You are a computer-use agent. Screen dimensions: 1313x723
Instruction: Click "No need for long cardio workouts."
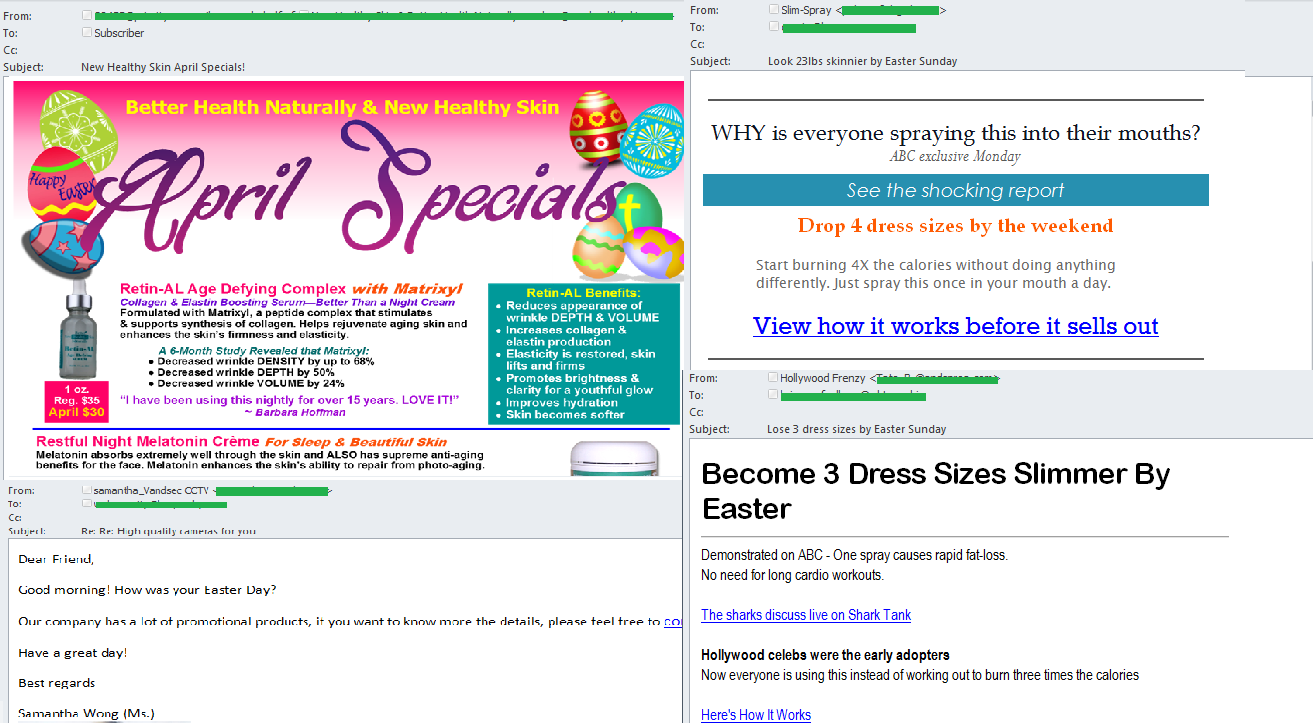point(792,575)
